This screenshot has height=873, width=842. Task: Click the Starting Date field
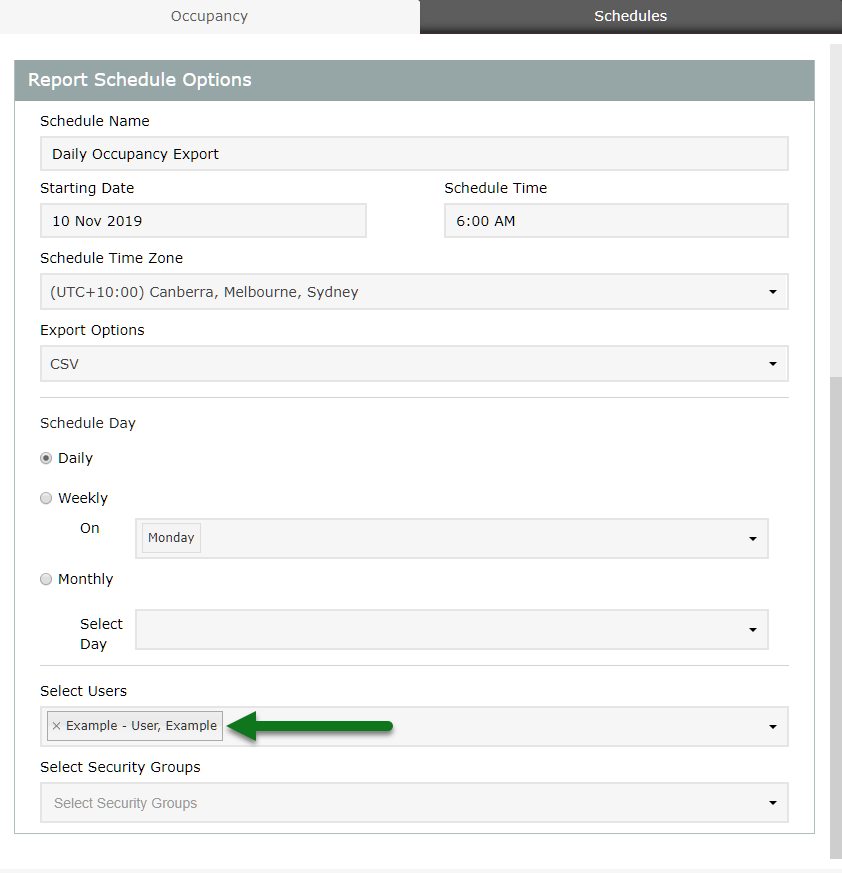coord(203,220)
